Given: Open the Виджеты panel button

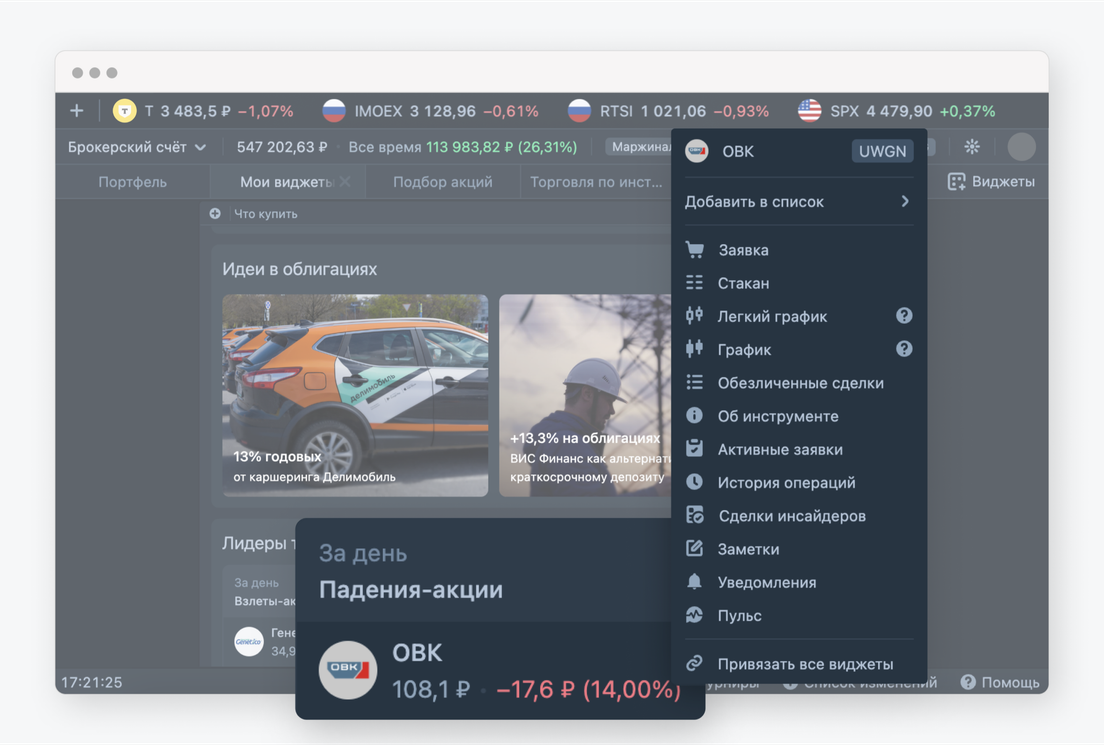Looking at the screenshot, I should pyautogui.click(x=991, y=182).
